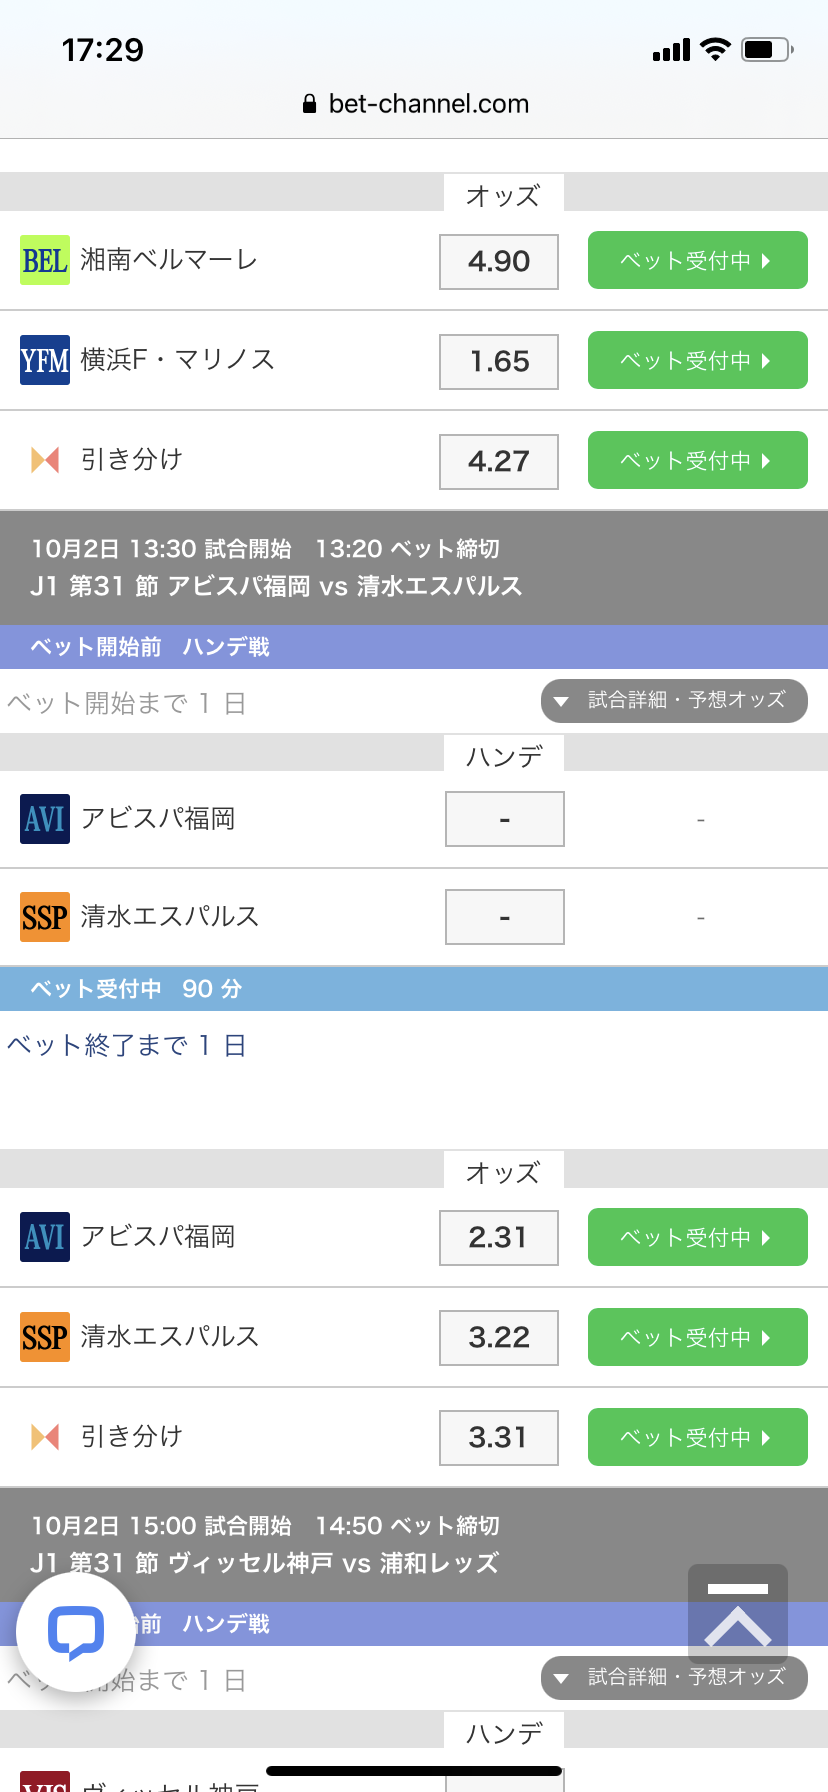This screenshot has height=1792, width=828.
Task: Bet on Avispa Fukuoka at 2.31
Action: click(x=697, y=1237)
